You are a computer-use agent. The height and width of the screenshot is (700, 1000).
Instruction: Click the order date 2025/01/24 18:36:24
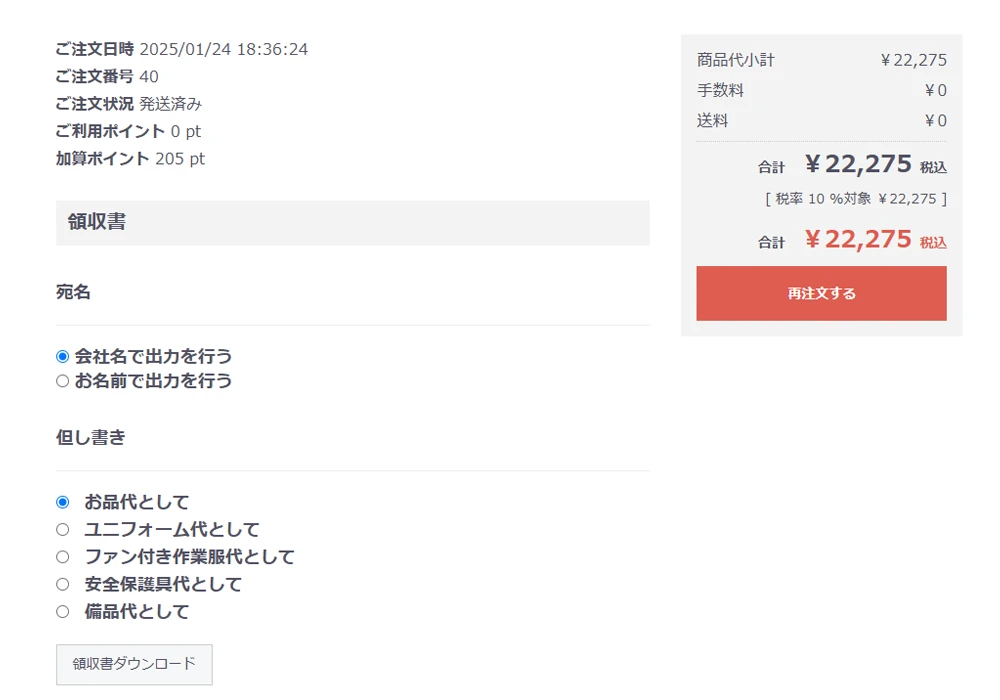[224, 49]
